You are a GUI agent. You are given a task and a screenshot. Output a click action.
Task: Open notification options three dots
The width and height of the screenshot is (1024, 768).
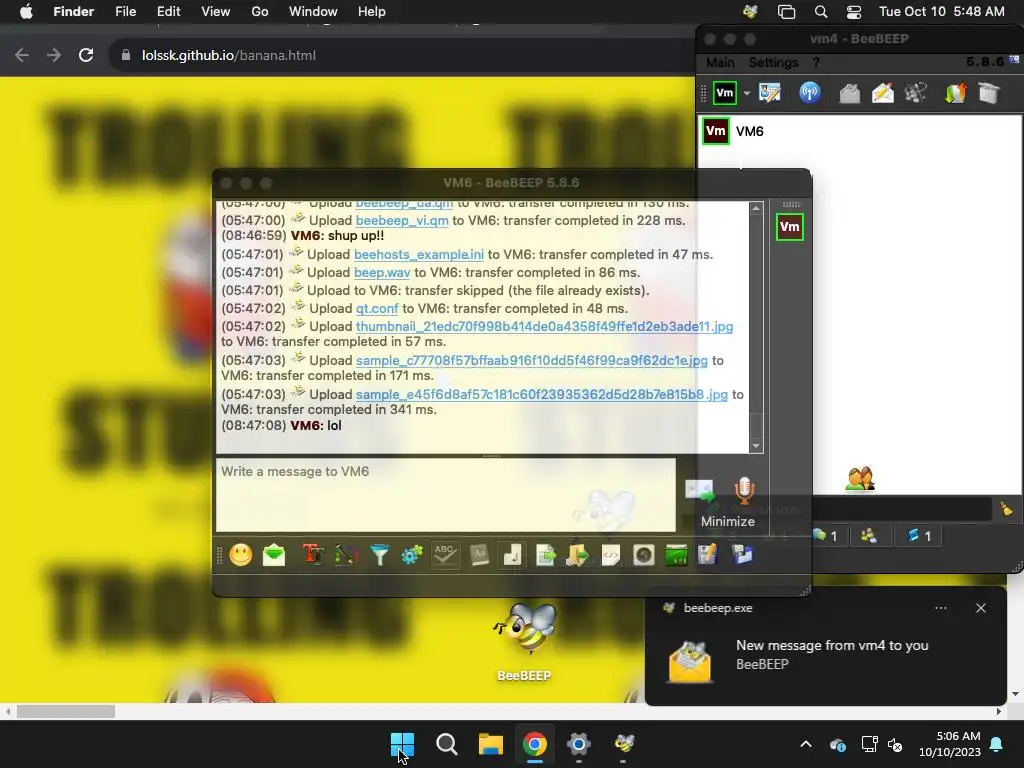(941, 608)
